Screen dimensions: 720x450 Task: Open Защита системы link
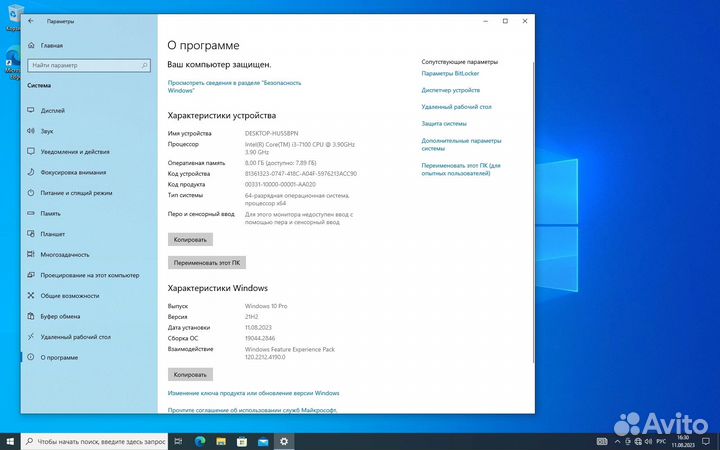coord(444,124)
